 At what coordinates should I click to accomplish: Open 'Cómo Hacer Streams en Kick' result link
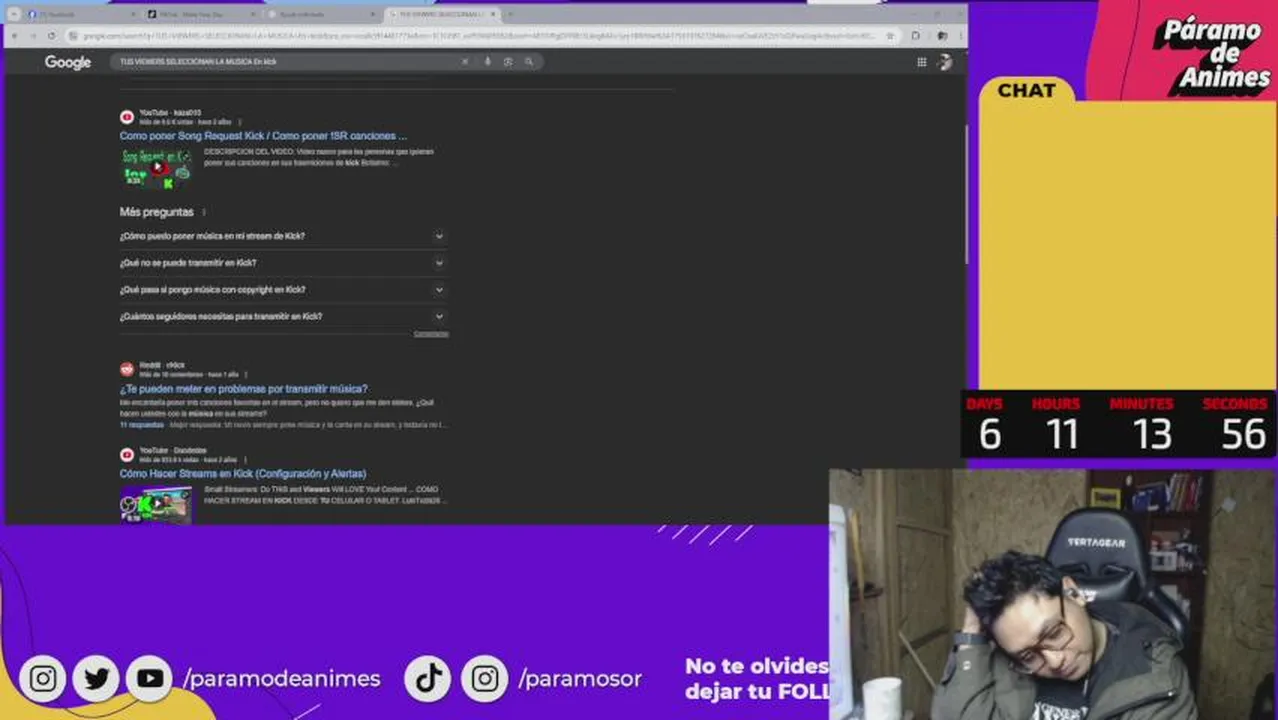tap(243, 474)
